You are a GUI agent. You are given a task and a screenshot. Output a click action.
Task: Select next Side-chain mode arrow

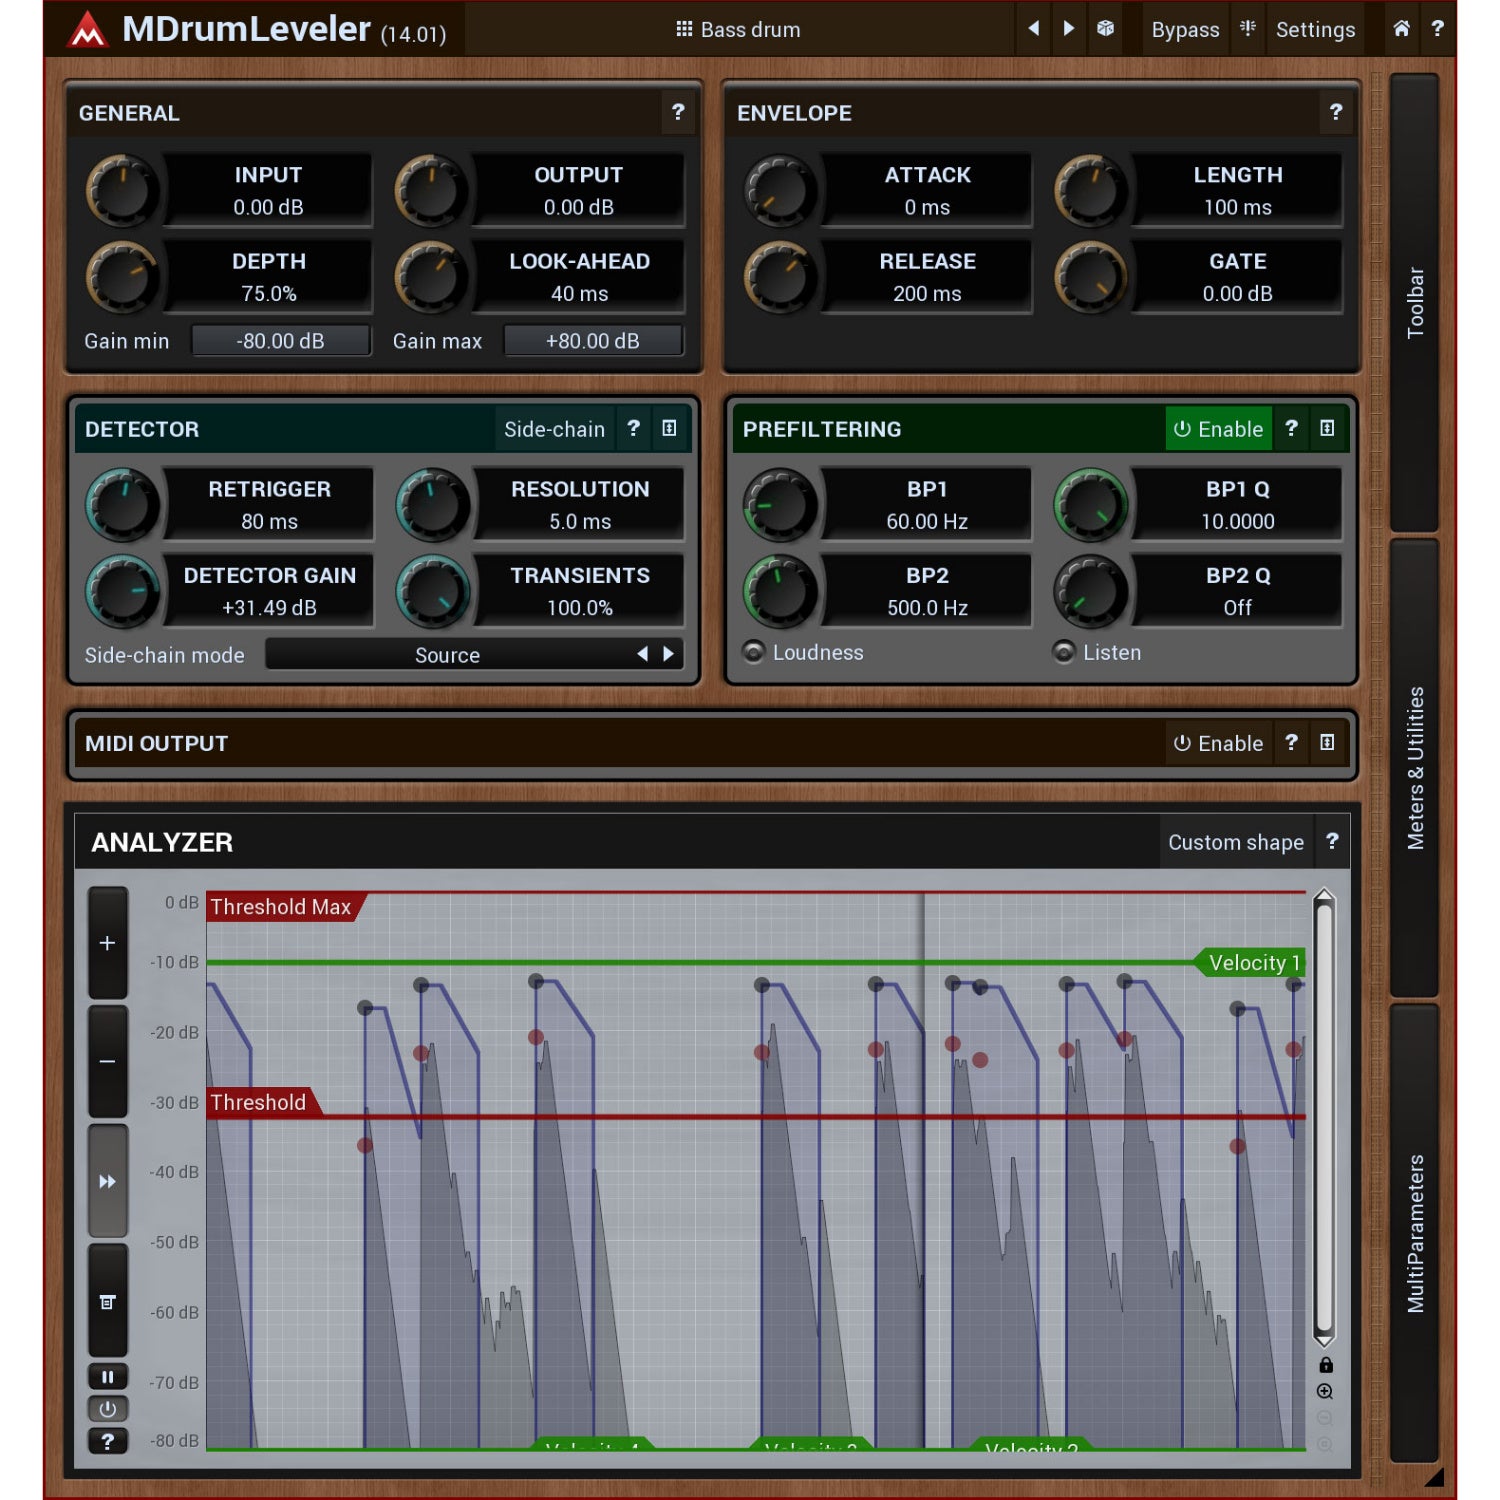click(669, 654)
